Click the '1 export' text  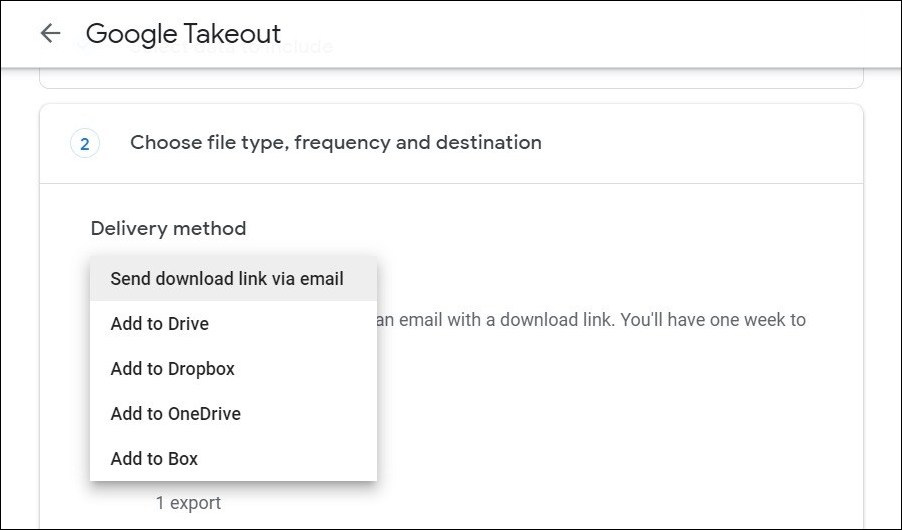pos(188,502)
